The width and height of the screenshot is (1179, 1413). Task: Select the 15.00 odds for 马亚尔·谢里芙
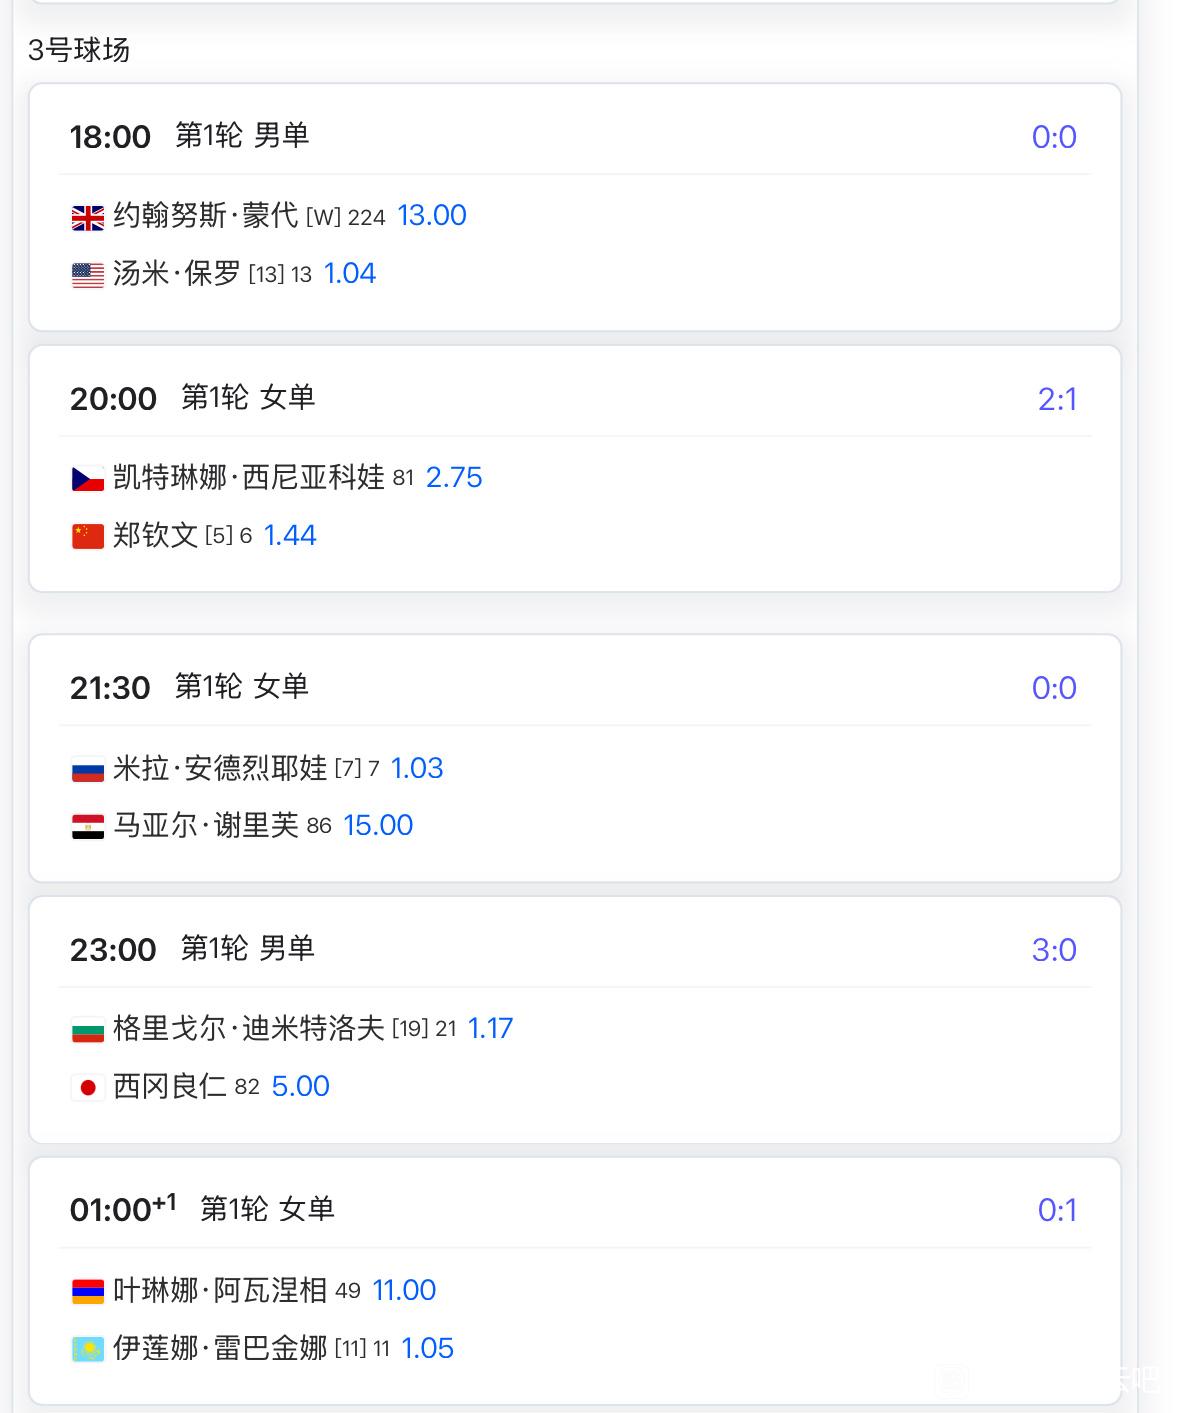[378, 826]
